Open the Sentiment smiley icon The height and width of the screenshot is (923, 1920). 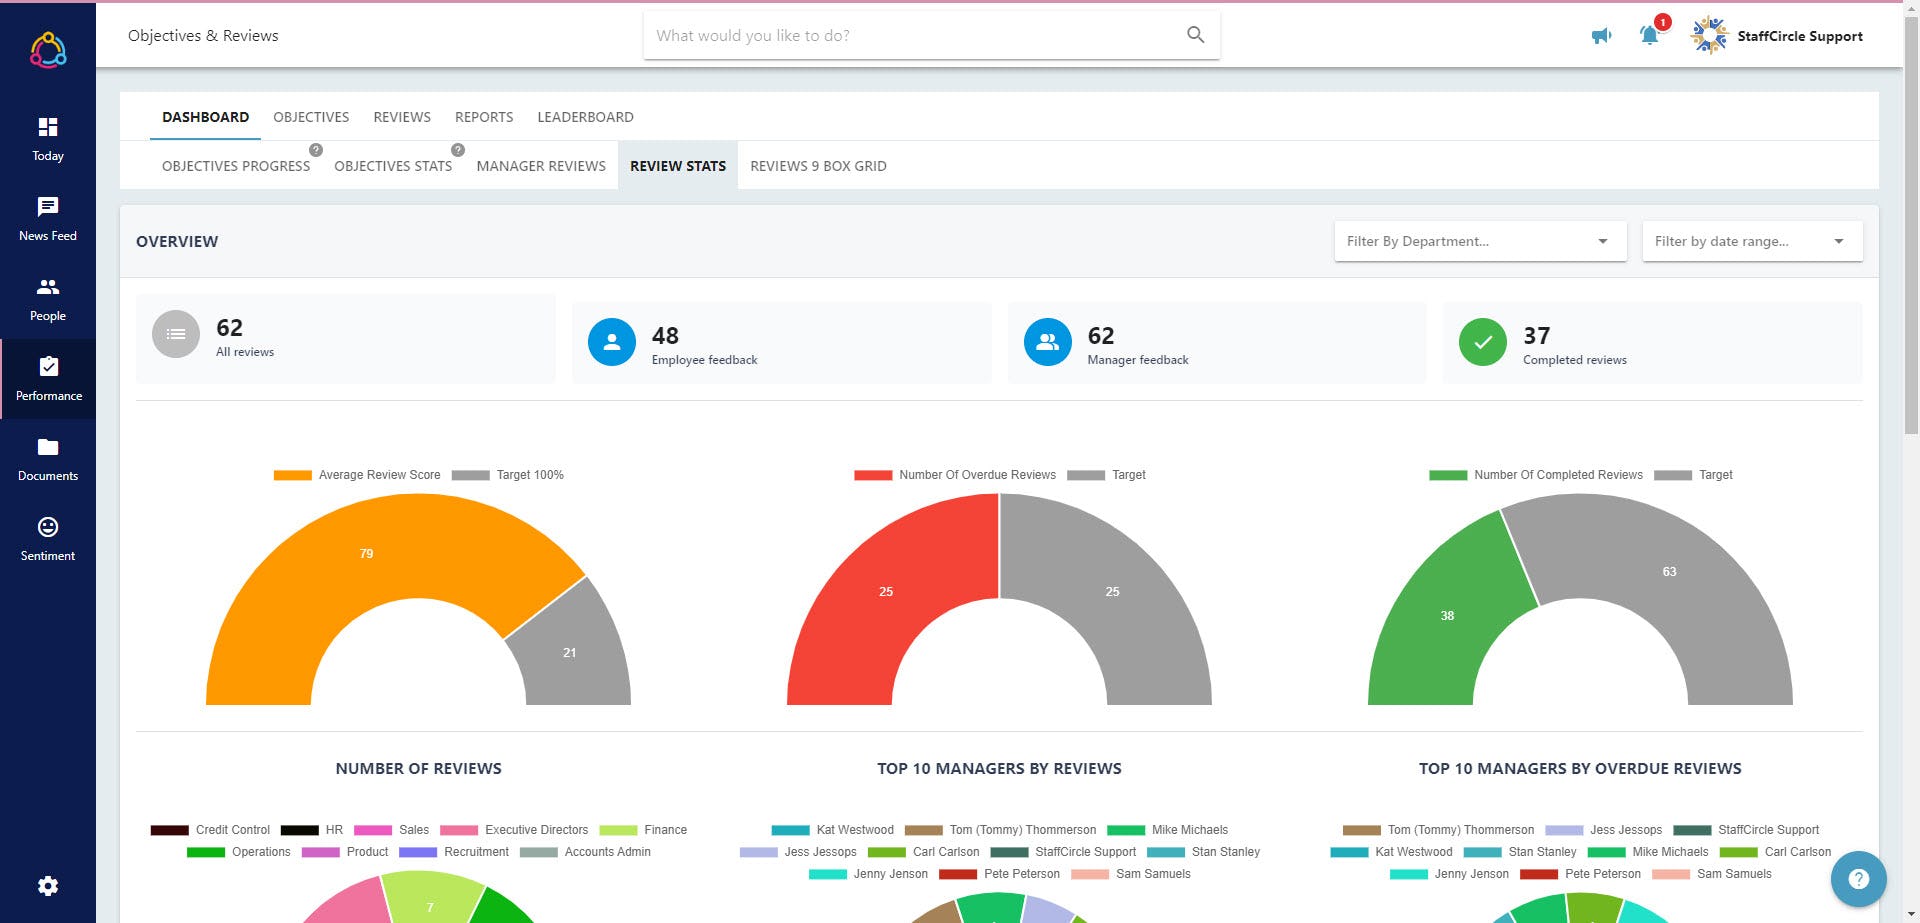point(48,527)
